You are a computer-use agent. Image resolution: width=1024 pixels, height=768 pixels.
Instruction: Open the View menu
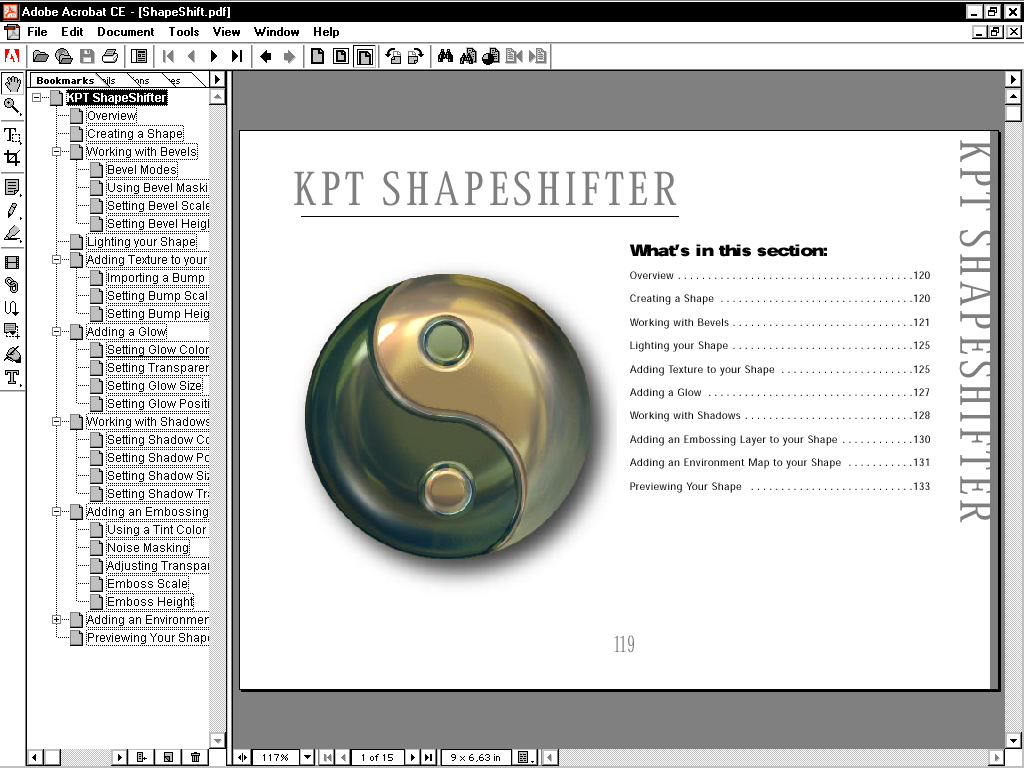click(x=226, y=31)
